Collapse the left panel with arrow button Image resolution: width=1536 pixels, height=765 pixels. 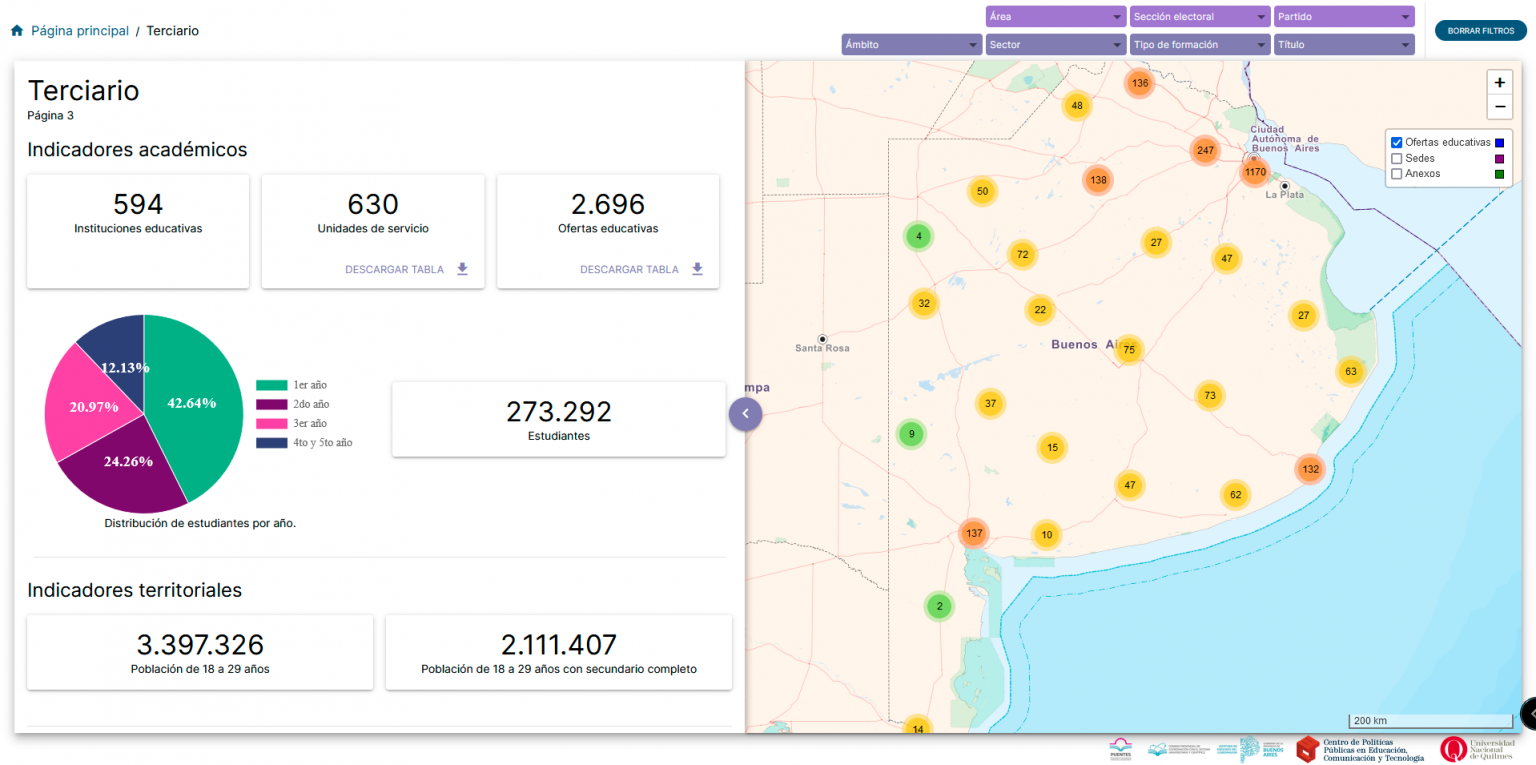[745, 414]
